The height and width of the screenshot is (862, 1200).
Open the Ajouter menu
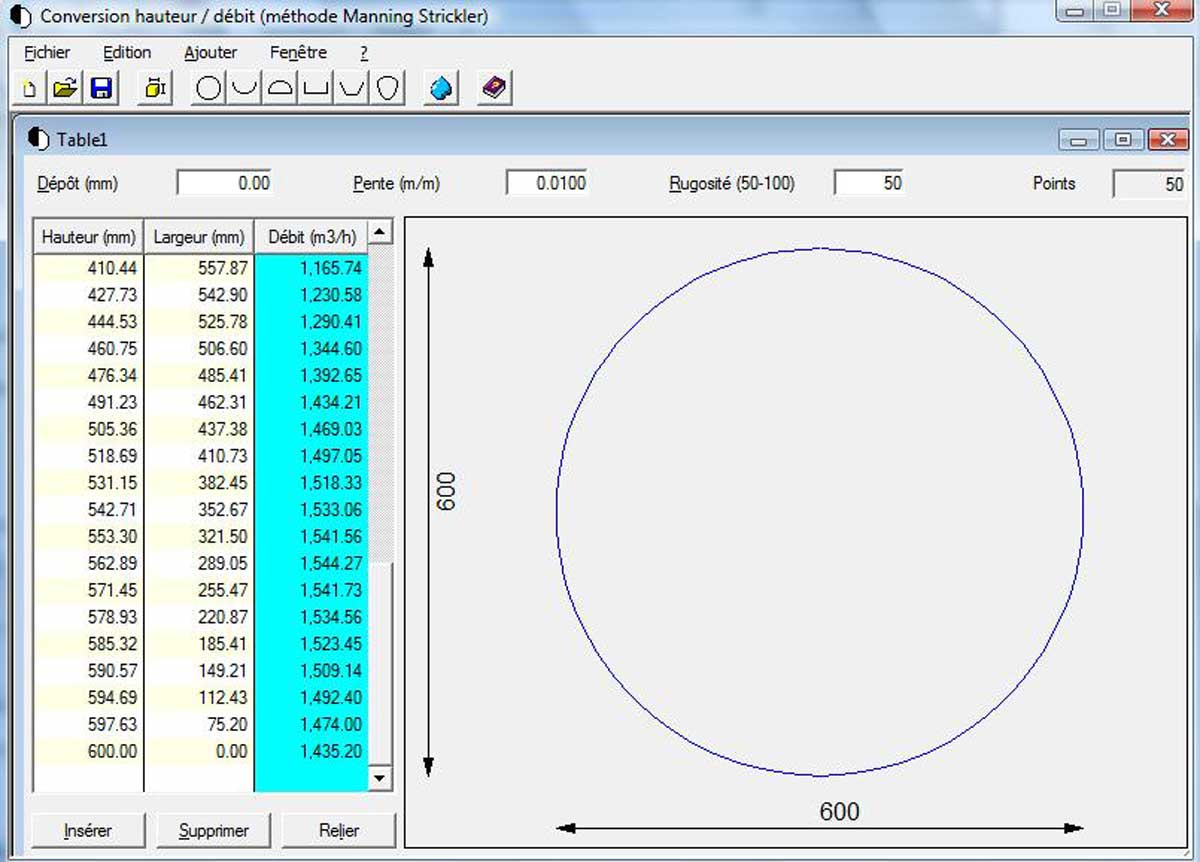[209, 52]
